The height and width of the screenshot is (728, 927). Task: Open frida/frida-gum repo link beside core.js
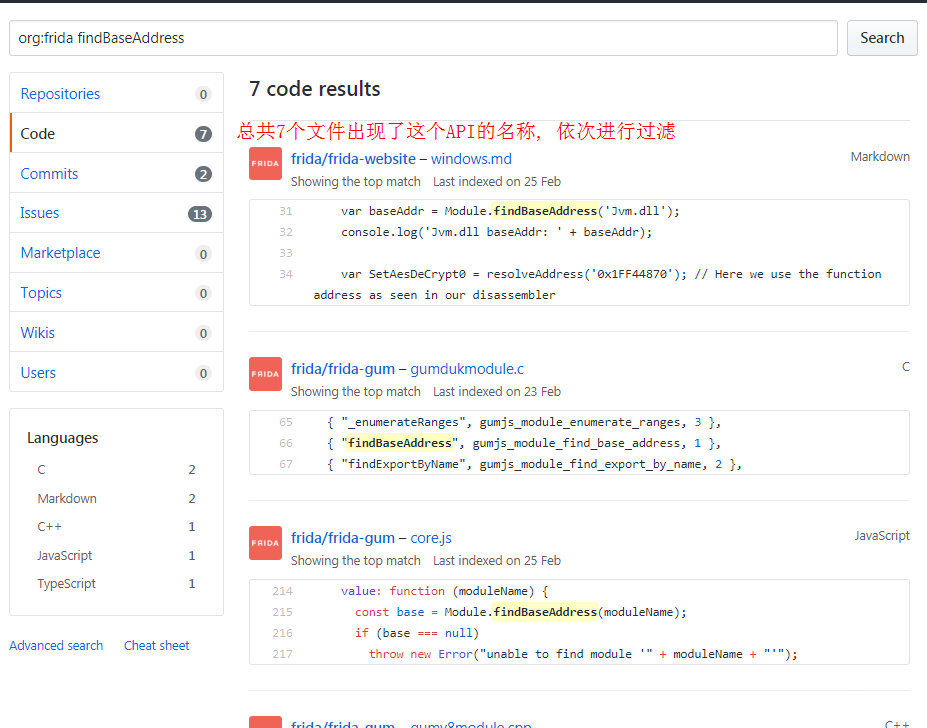coord(343,538)
